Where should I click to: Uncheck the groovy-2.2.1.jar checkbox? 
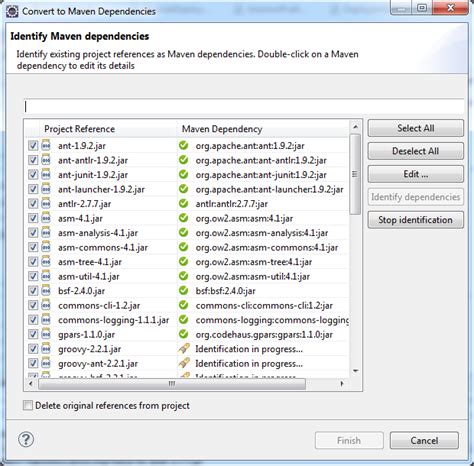pyautogui.click(x=33, y=349)
